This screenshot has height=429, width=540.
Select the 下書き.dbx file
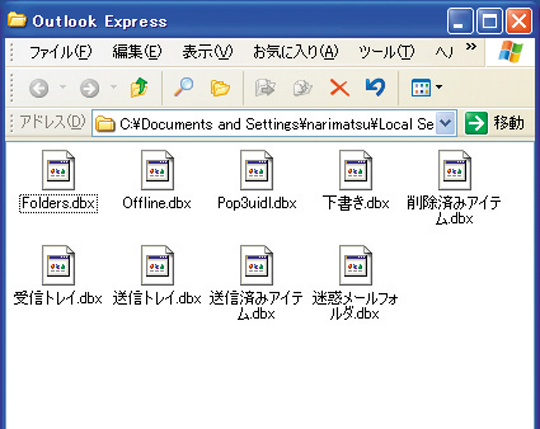pos(356,180)
